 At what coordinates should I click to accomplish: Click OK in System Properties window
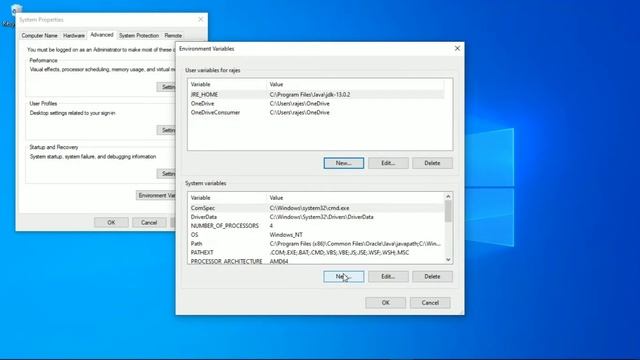pos(111,222)
